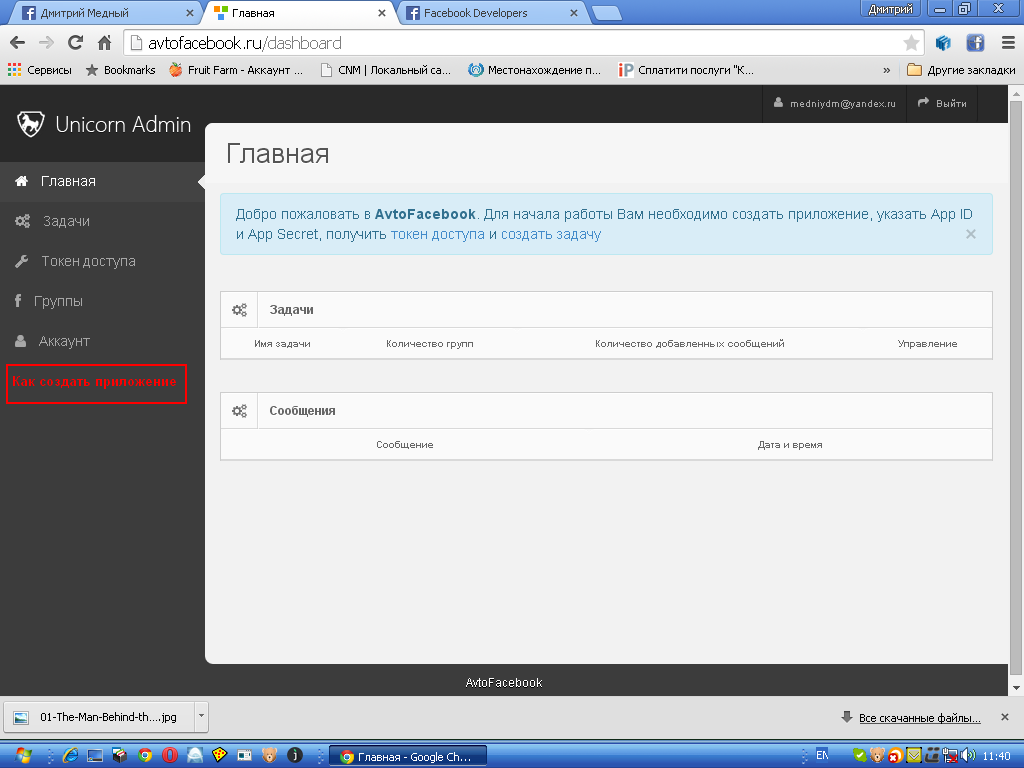
Task: Click the AvtoFacebook footer text
Action: click(x=504, y=682)
